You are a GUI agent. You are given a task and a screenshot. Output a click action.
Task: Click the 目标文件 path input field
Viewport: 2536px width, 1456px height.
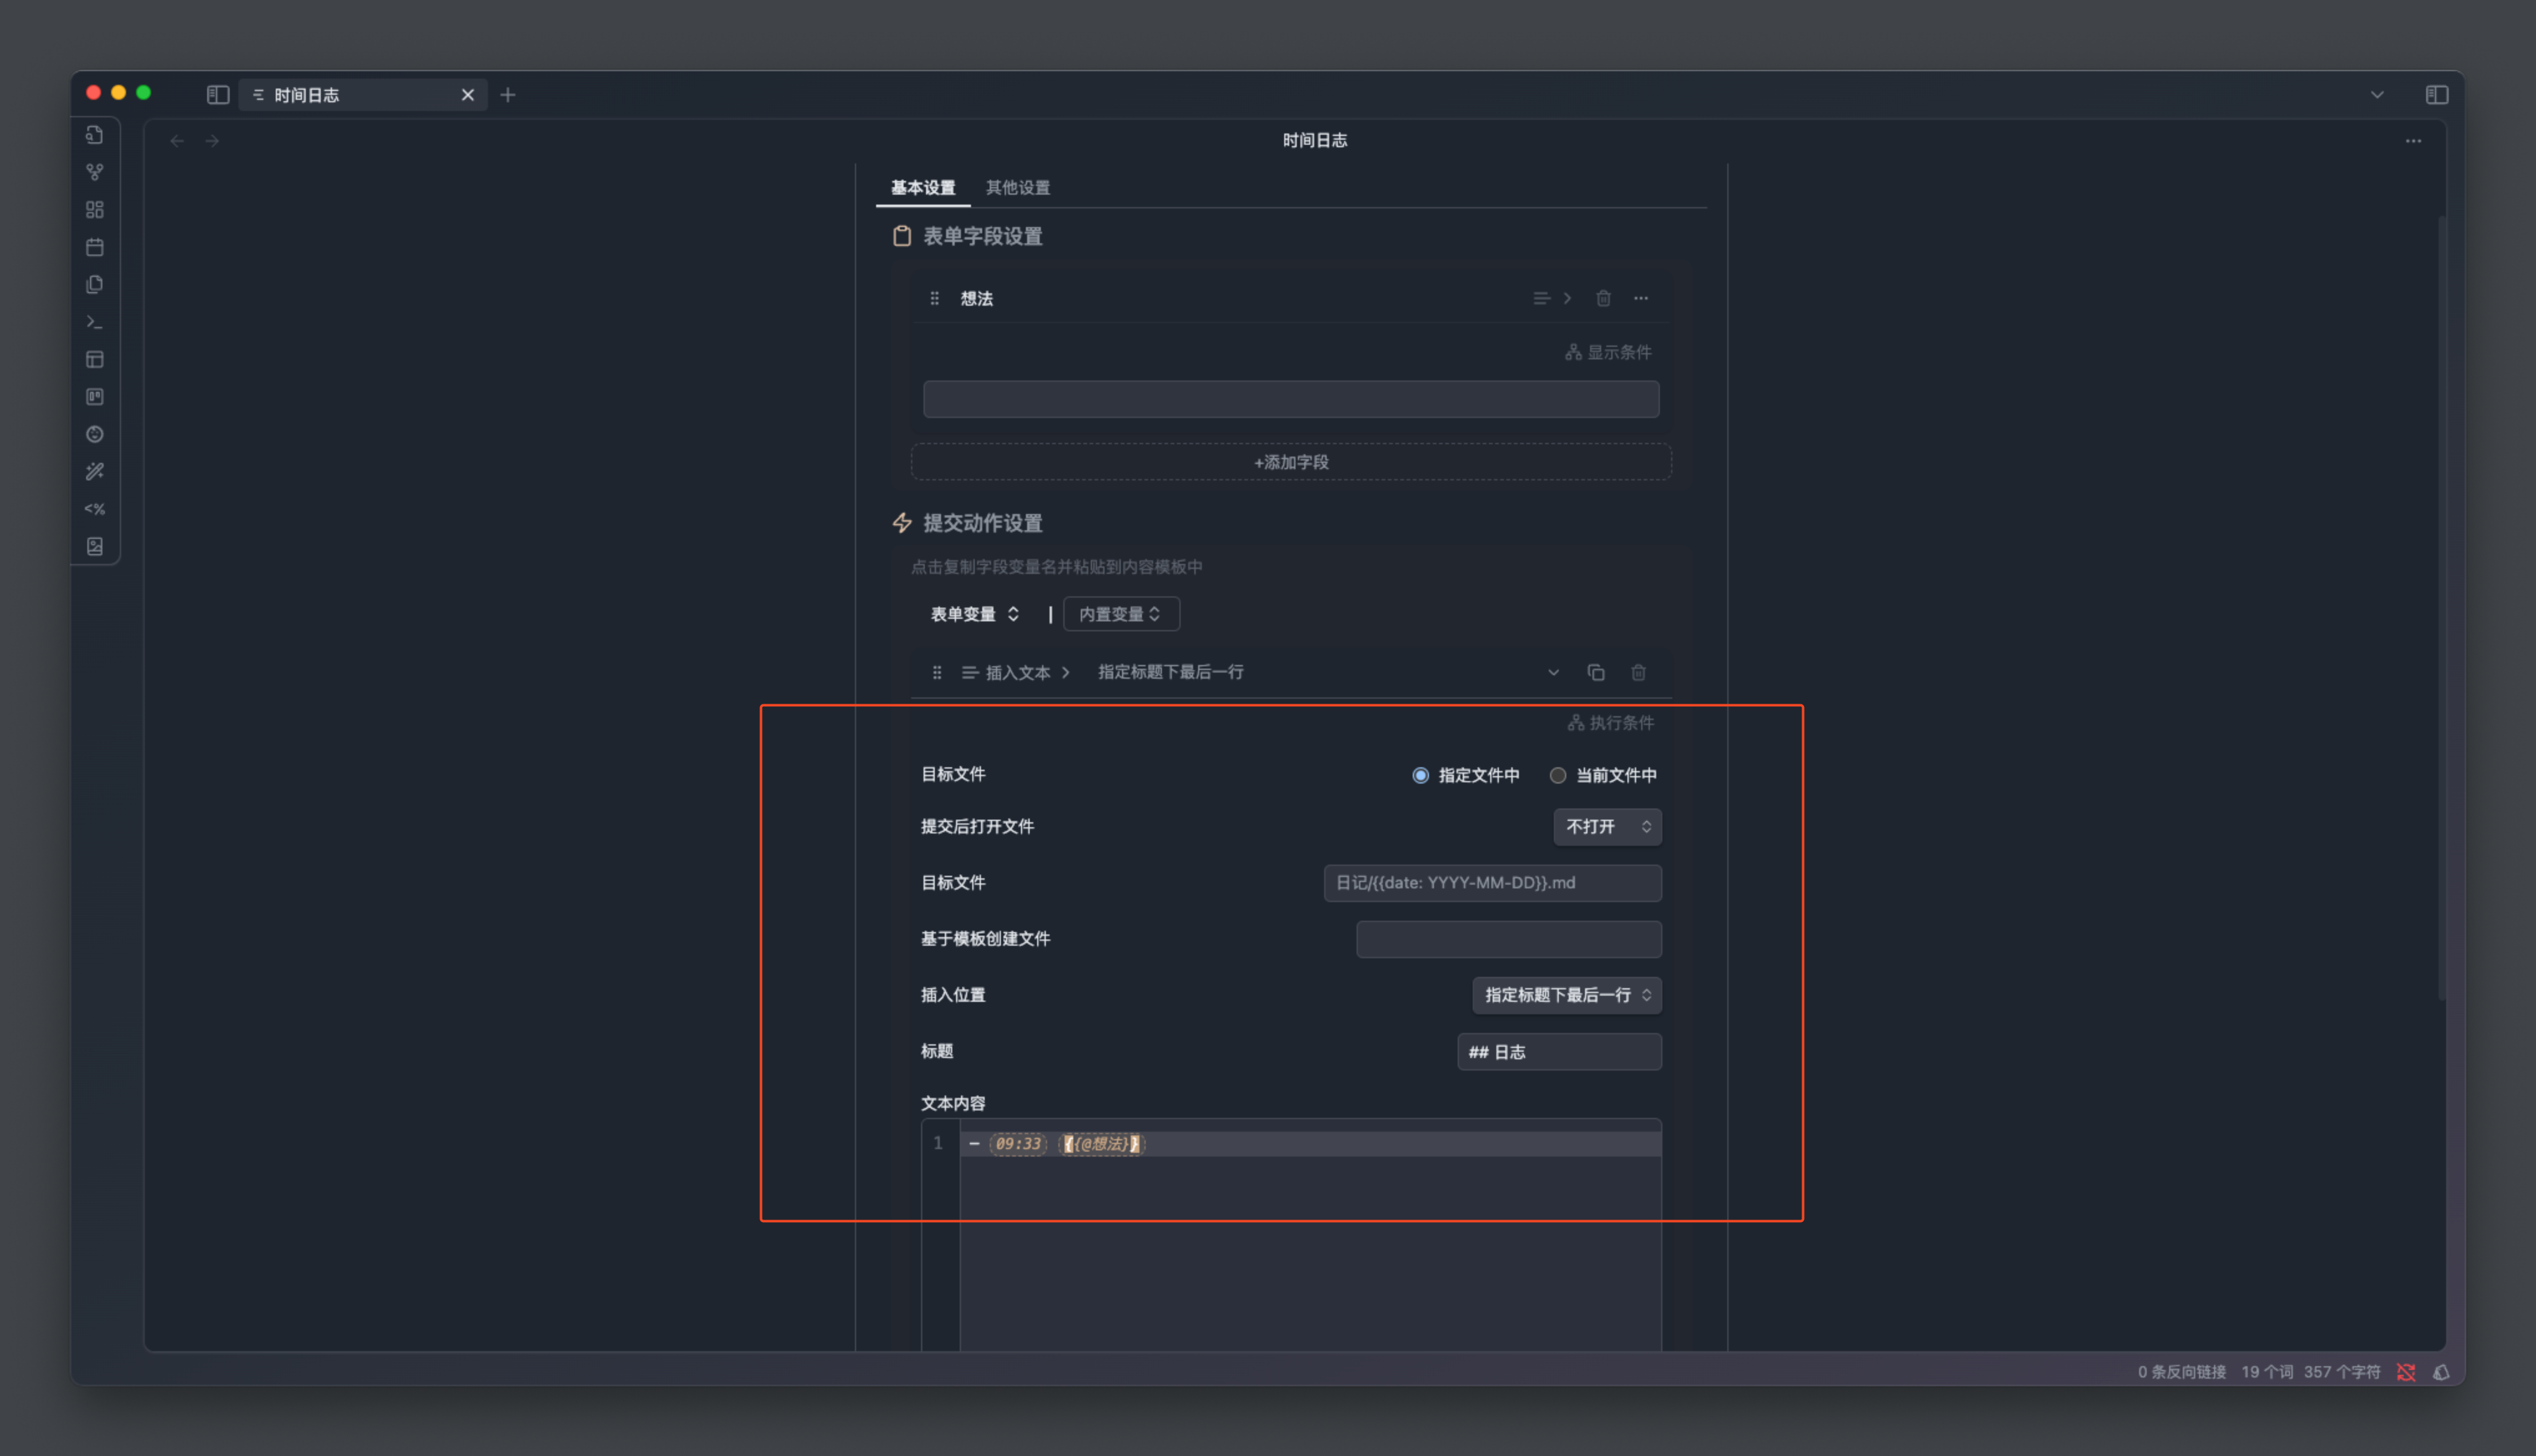(1492, 882)
